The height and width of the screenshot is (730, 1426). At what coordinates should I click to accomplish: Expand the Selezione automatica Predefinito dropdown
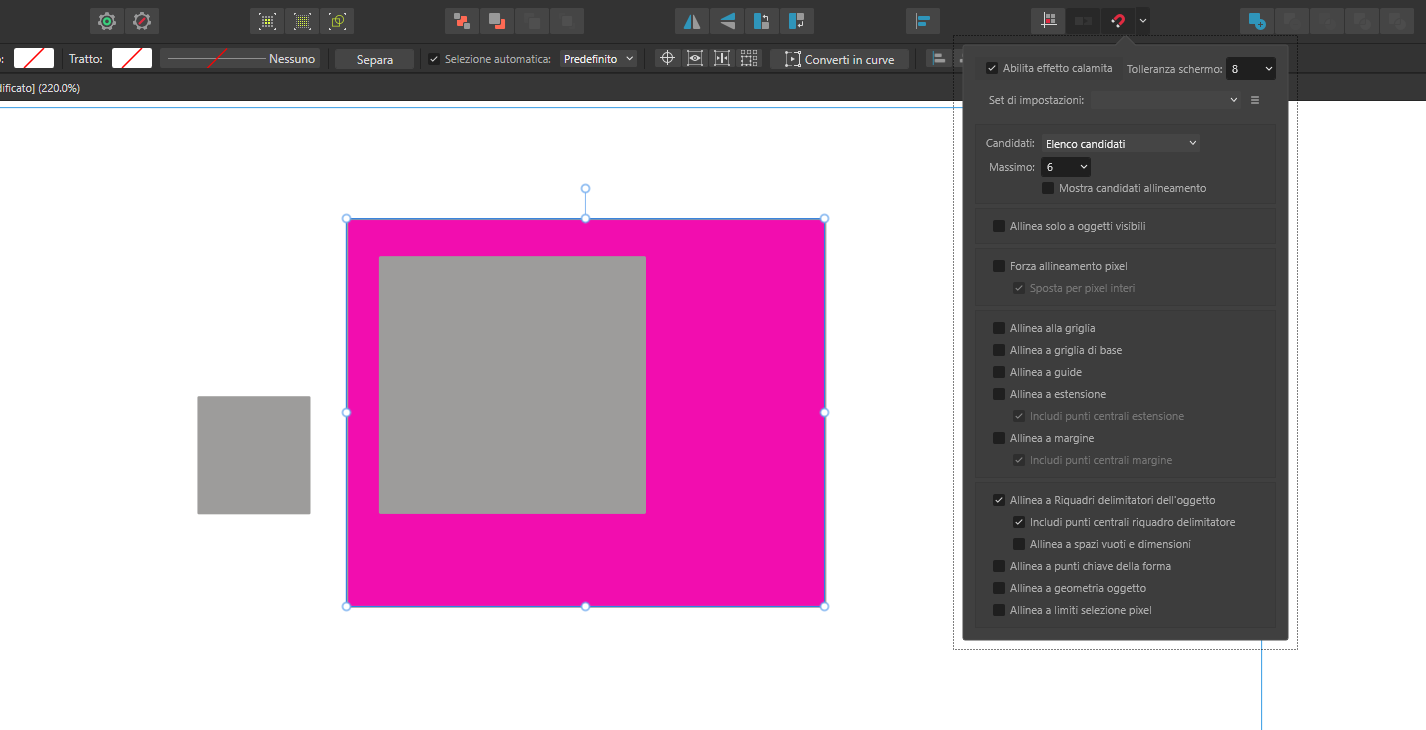(x=598, y=59)
